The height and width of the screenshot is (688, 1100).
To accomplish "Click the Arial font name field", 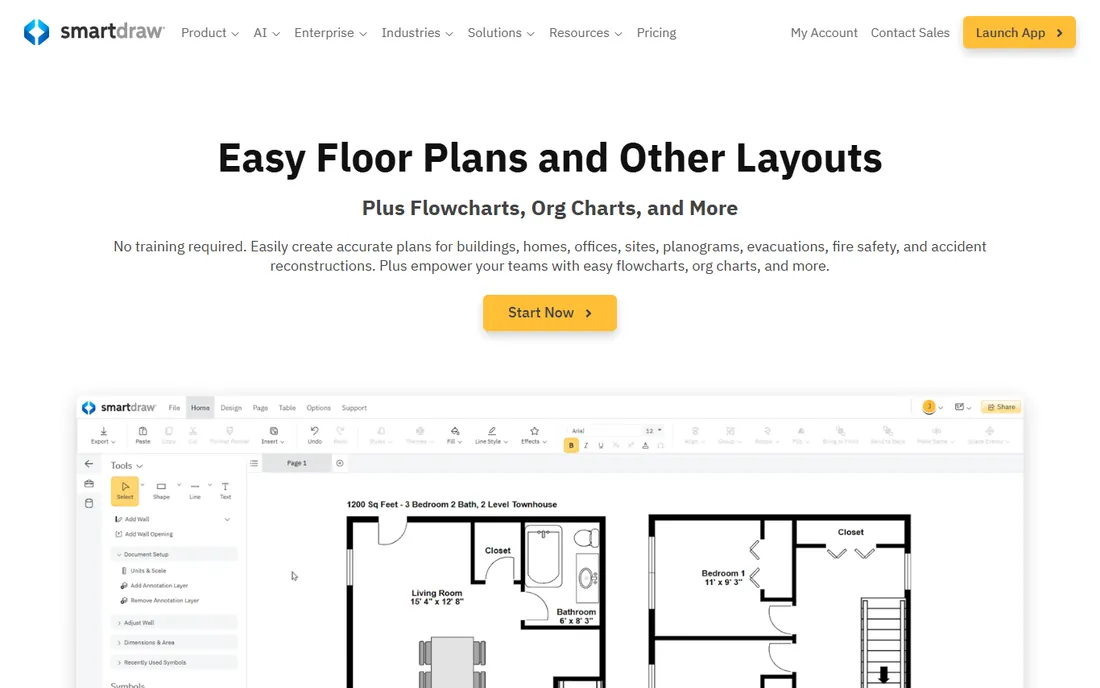I will [604, 431].
